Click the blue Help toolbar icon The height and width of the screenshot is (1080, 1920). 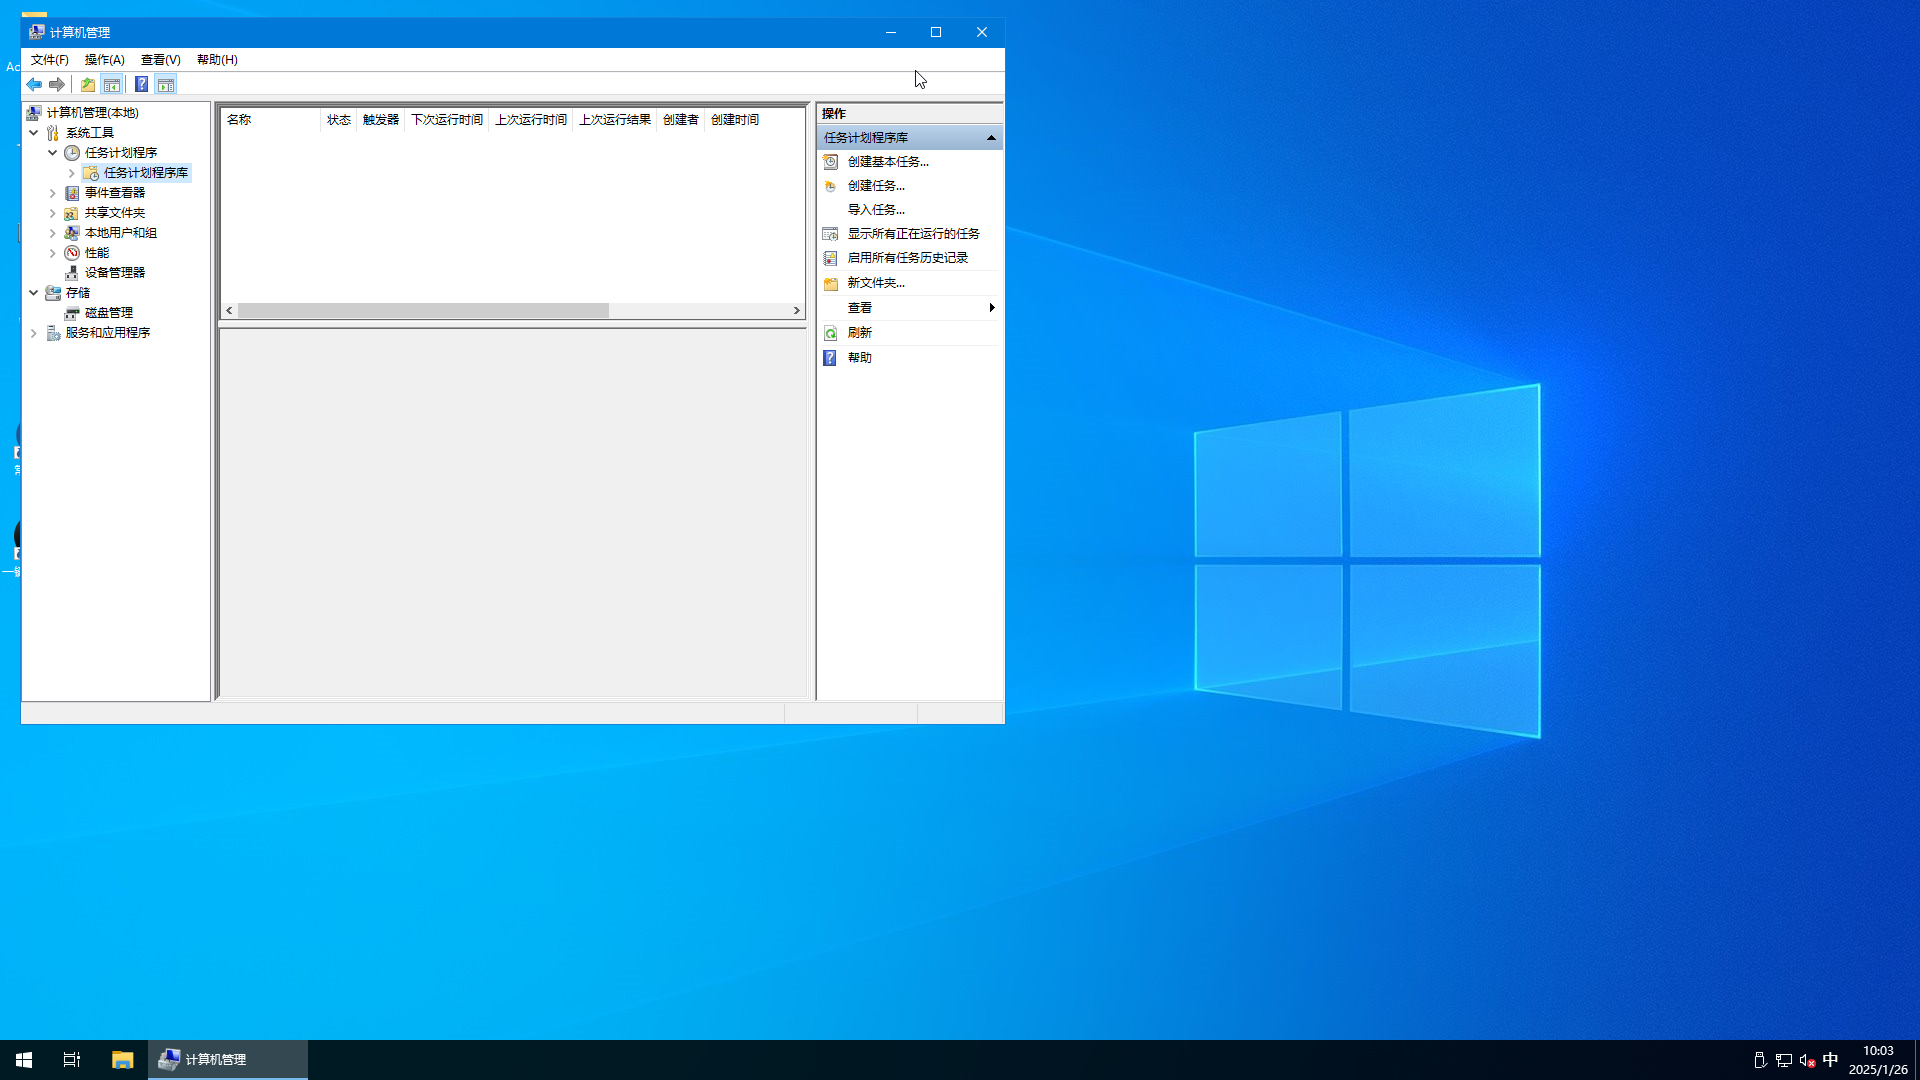tap(142, 85)
